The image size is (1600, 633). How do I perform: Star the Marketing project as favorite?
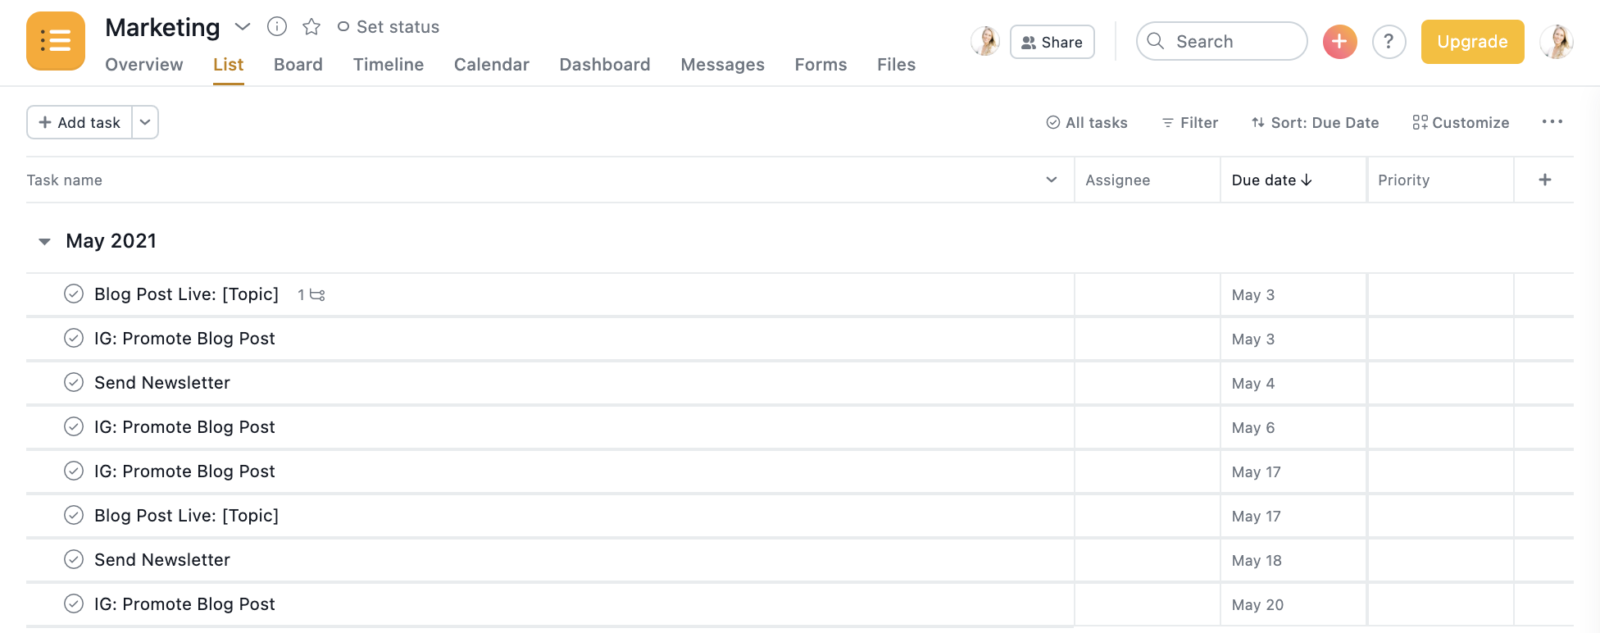pos(311,27)
